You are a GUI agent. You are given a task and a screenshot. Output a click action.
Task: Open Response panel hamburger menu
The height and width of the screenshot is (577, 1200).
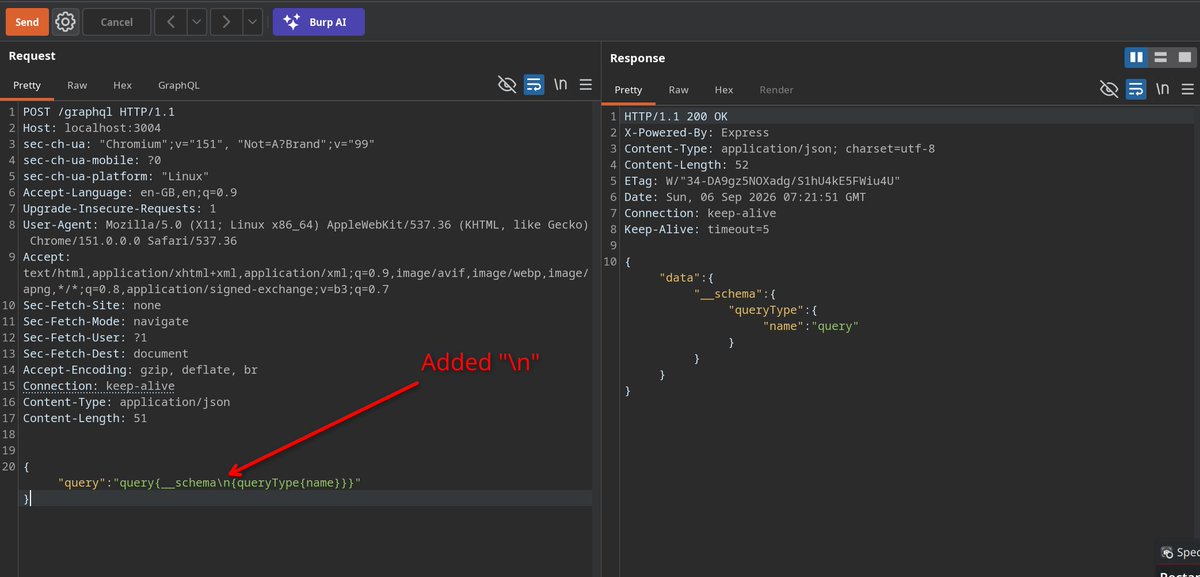(1188, 89)
